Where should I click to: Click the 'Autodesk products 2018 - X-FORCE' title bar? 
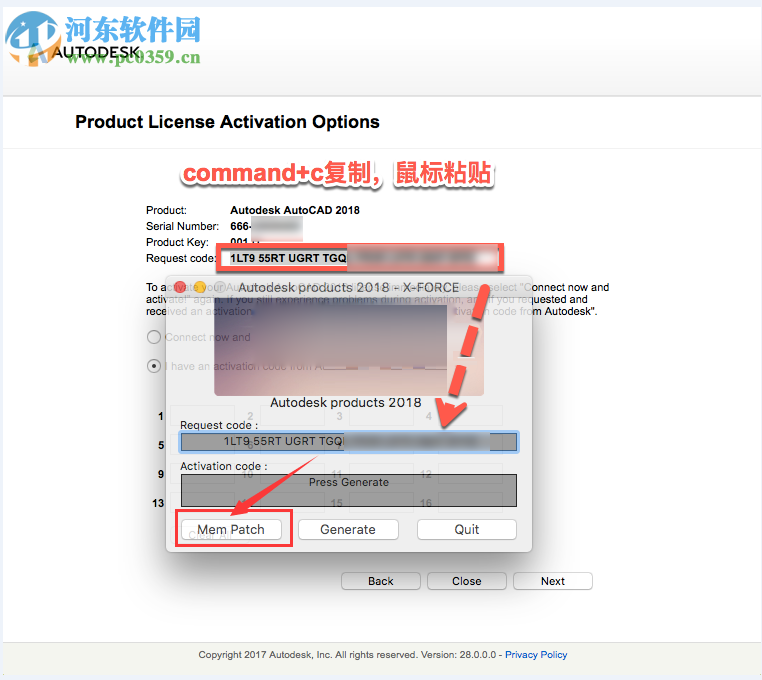coord(349,287)
